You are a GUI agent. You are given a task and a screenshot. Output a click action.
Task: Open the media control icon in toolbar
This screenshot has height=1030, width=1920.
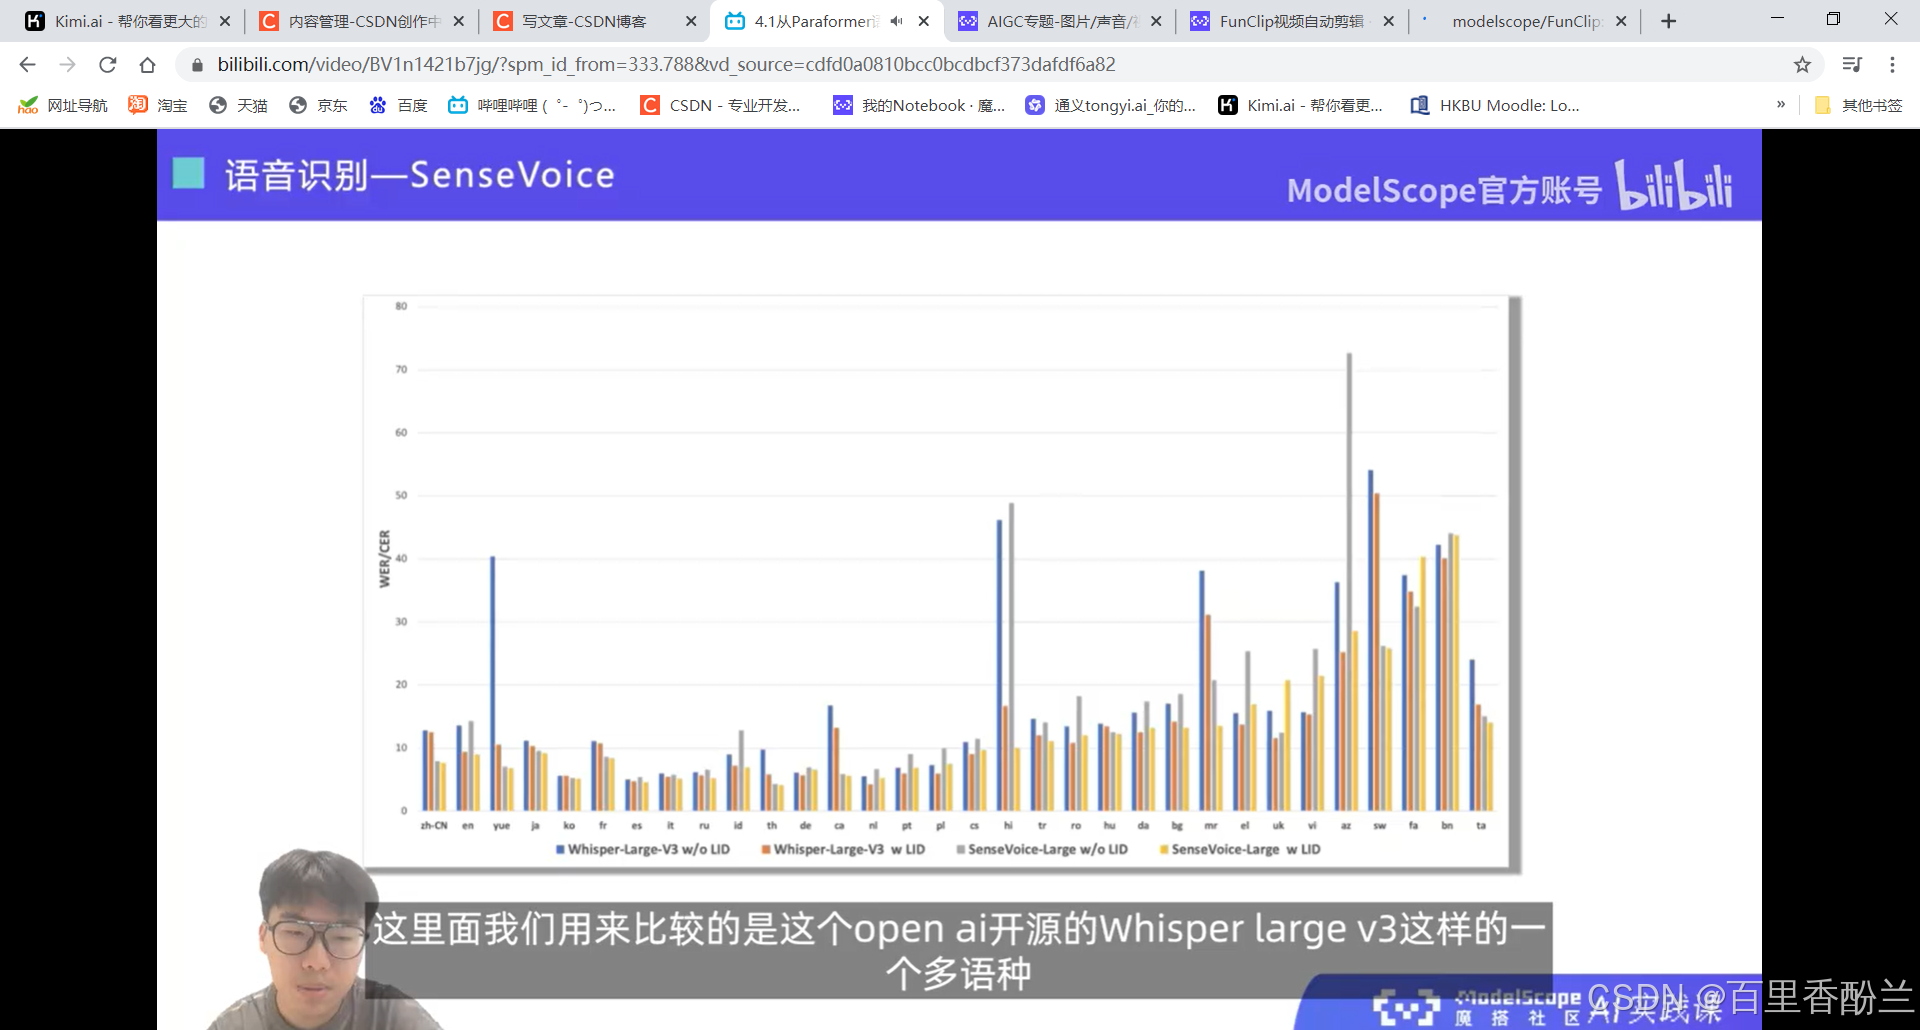click(x=1852, y=65)
